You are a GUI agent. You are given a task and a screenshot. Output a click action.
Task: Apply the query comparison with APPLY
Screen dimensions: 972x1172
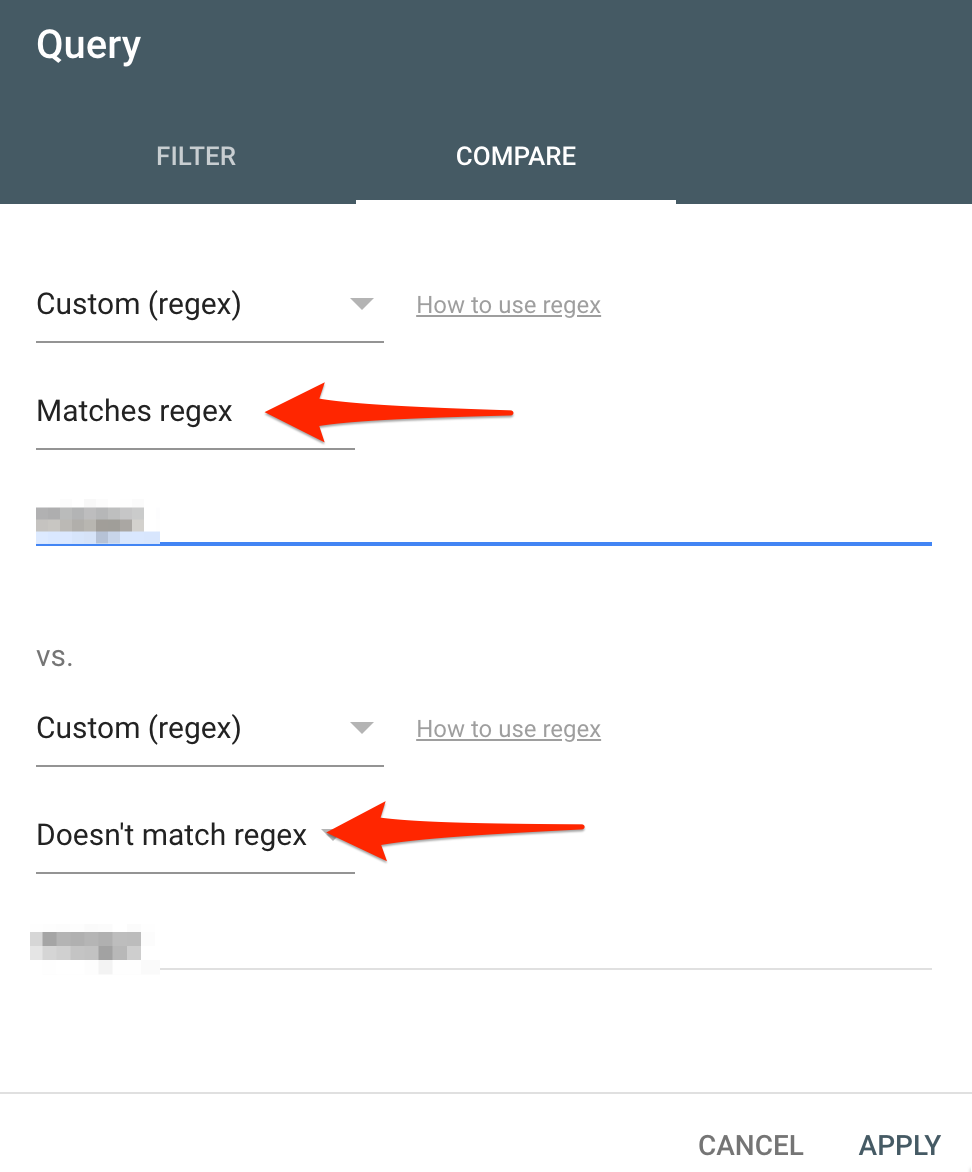point(899,1145)
